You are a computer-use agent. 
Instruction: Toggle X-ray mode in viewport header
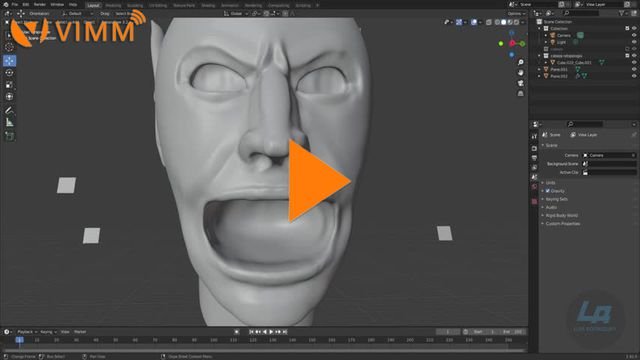pyautogui.click(x=489, y=22)
